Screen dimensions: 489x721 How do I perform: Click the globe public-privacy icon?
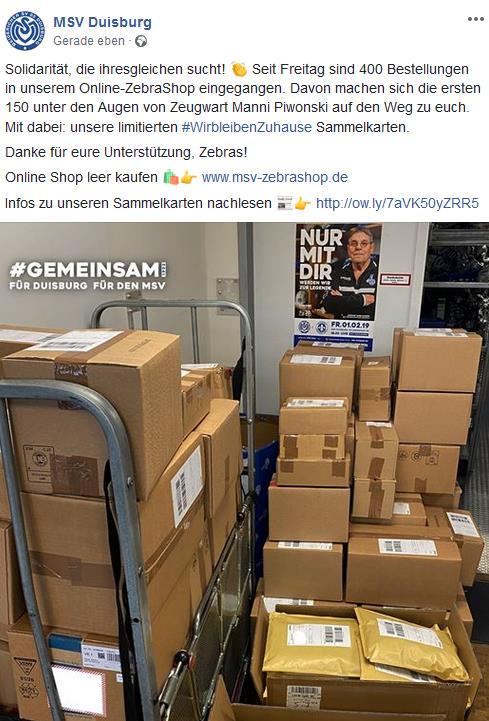[141, 41]
